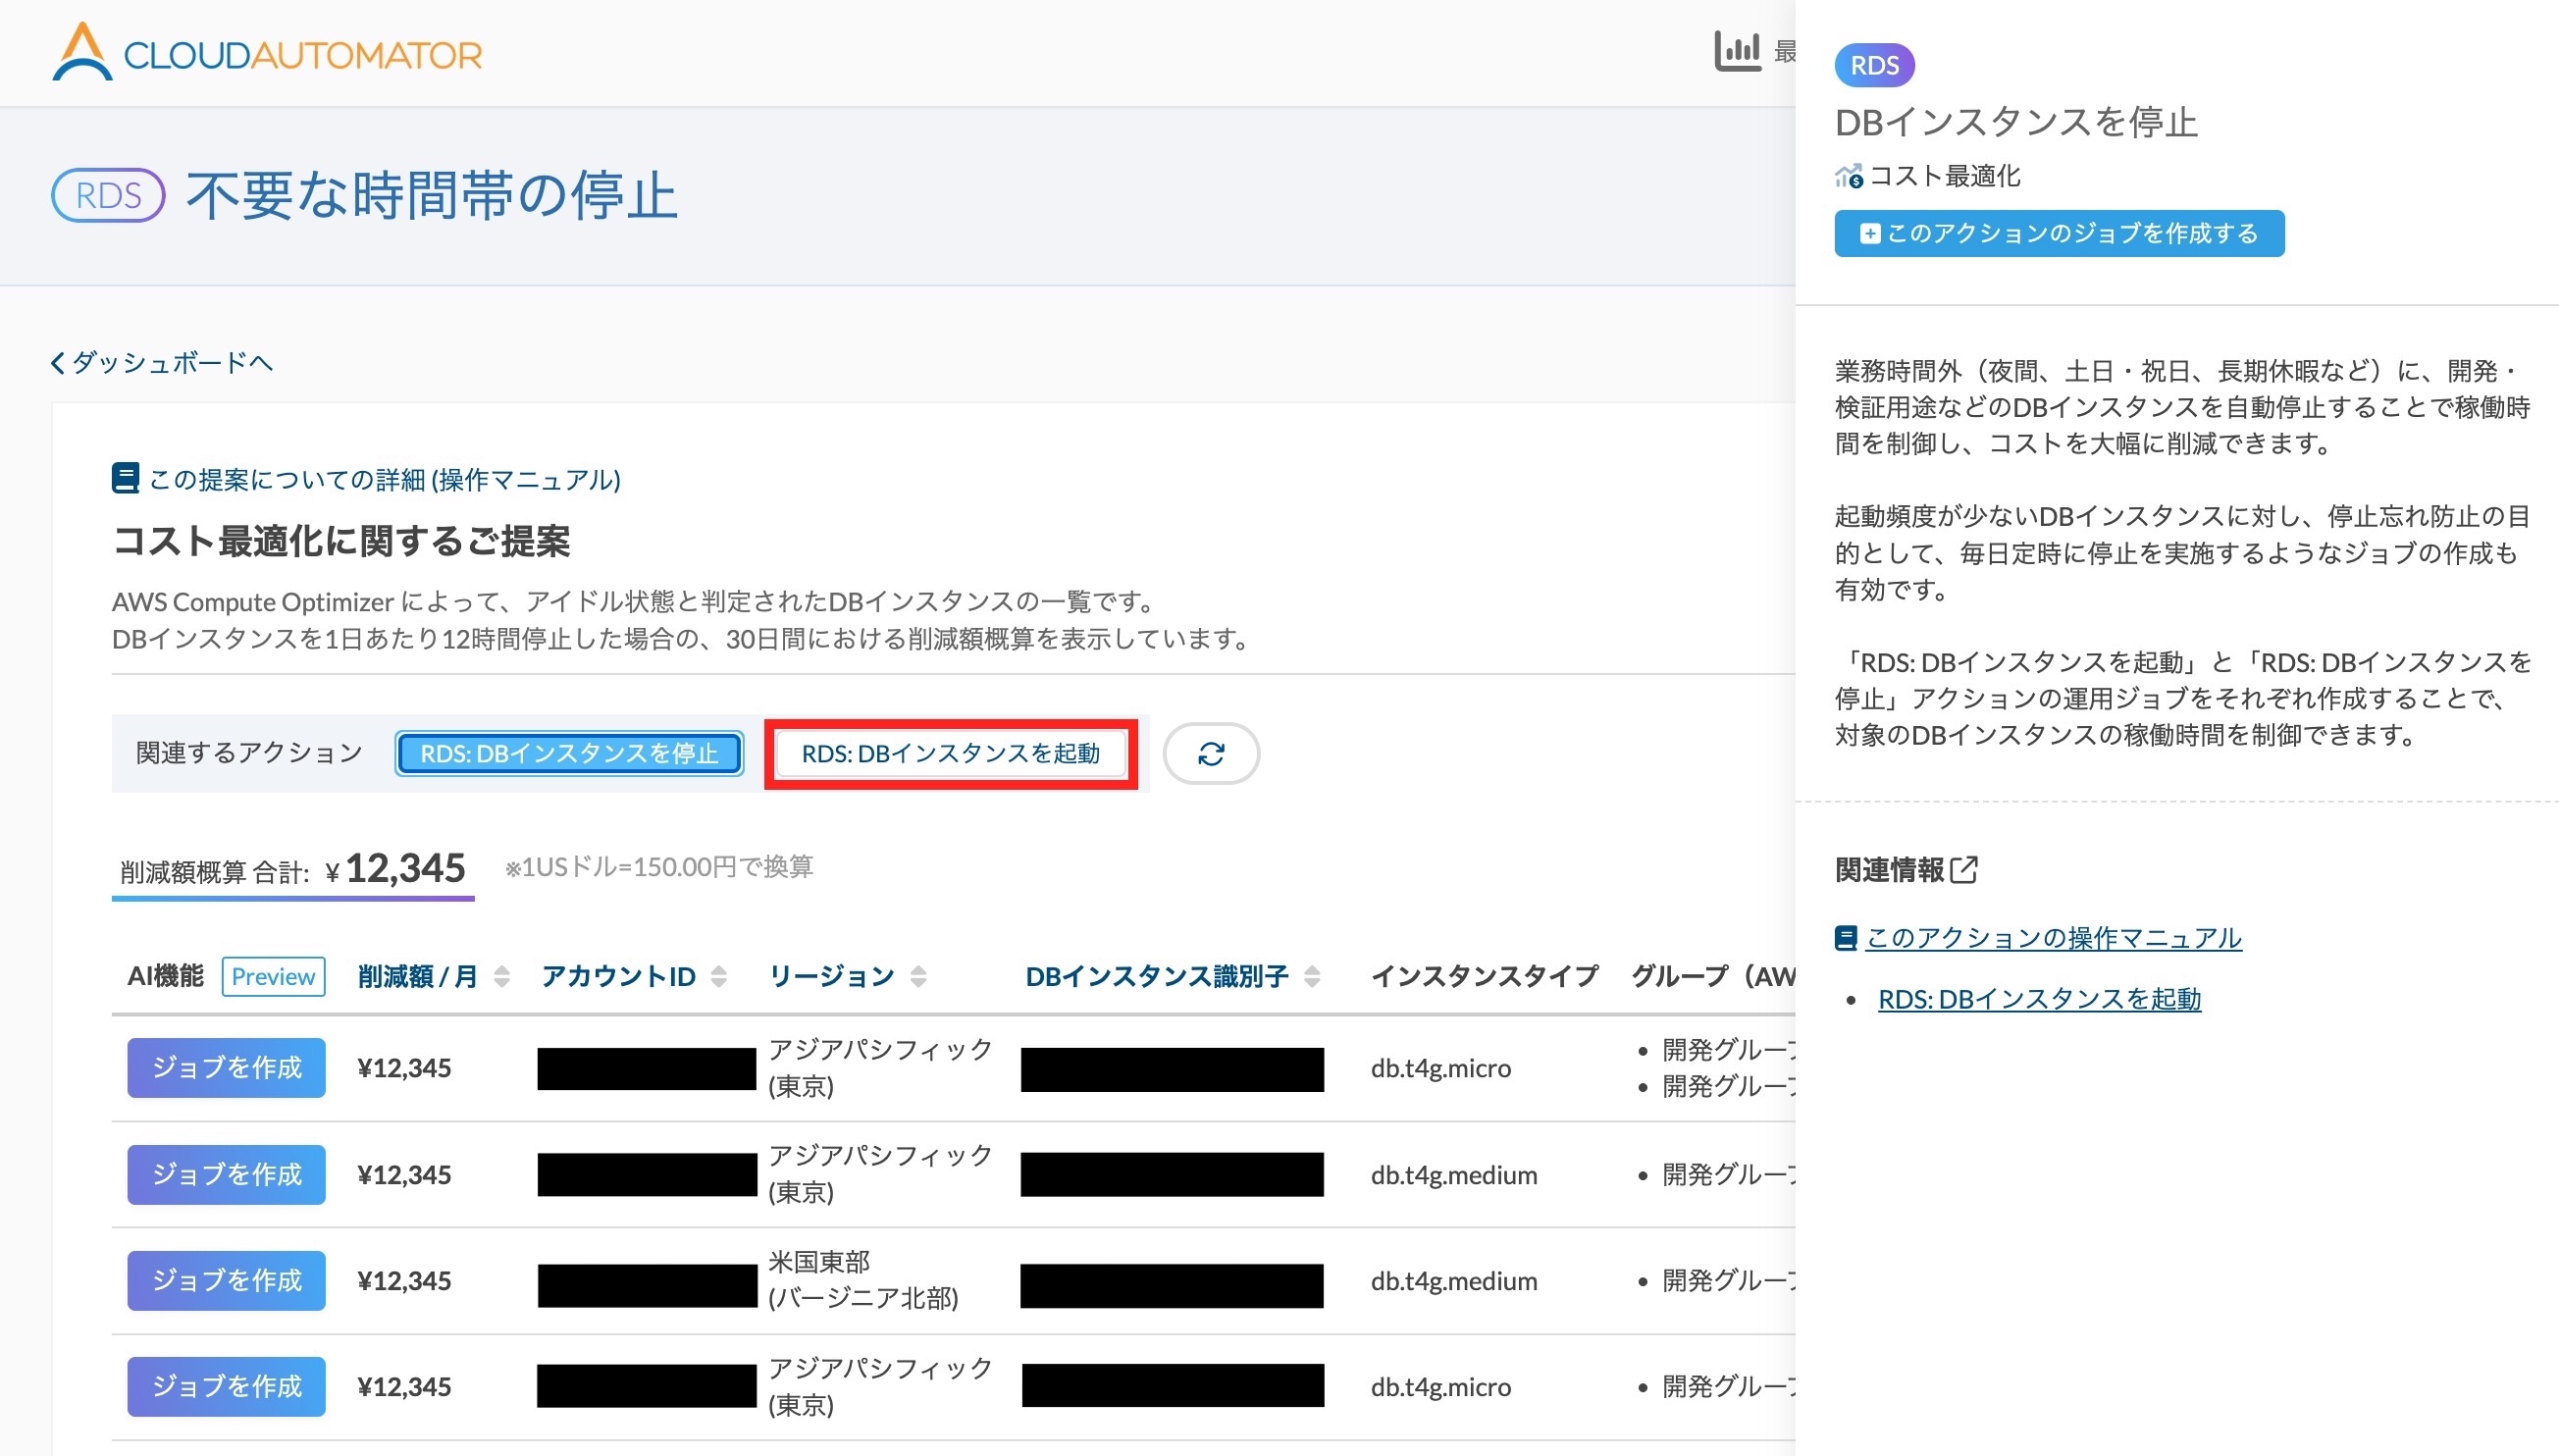Open この提案についての詳細 (操作マニュアル) link

384,480
